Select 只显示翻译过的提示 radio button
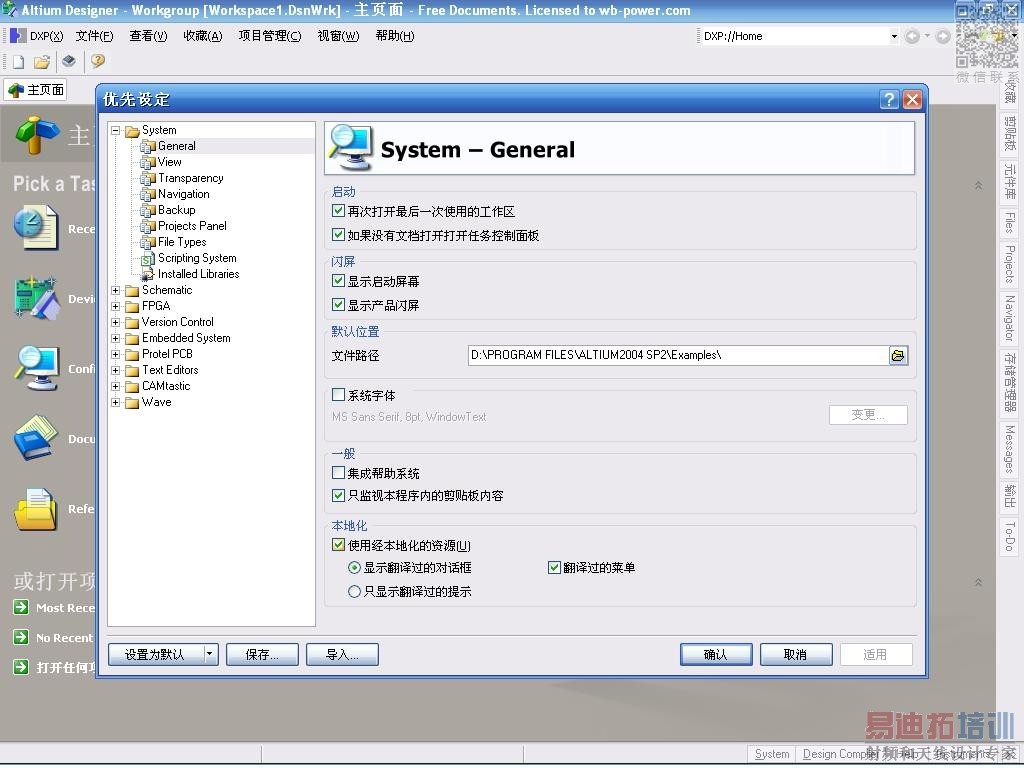This screenshot has height=768, width=1024. (x=354, y=592)
